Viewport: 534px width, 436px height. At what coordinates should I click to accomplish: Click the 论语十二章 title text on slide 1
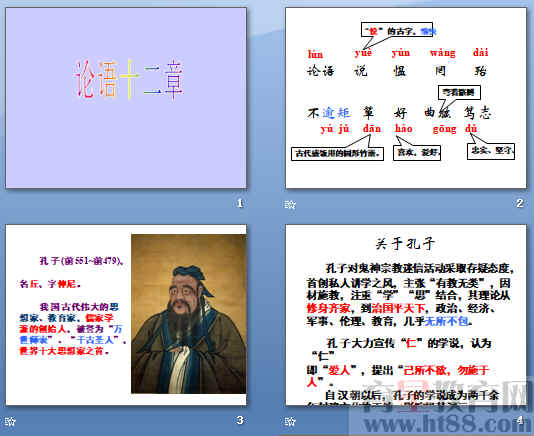[x=129, y=80]
